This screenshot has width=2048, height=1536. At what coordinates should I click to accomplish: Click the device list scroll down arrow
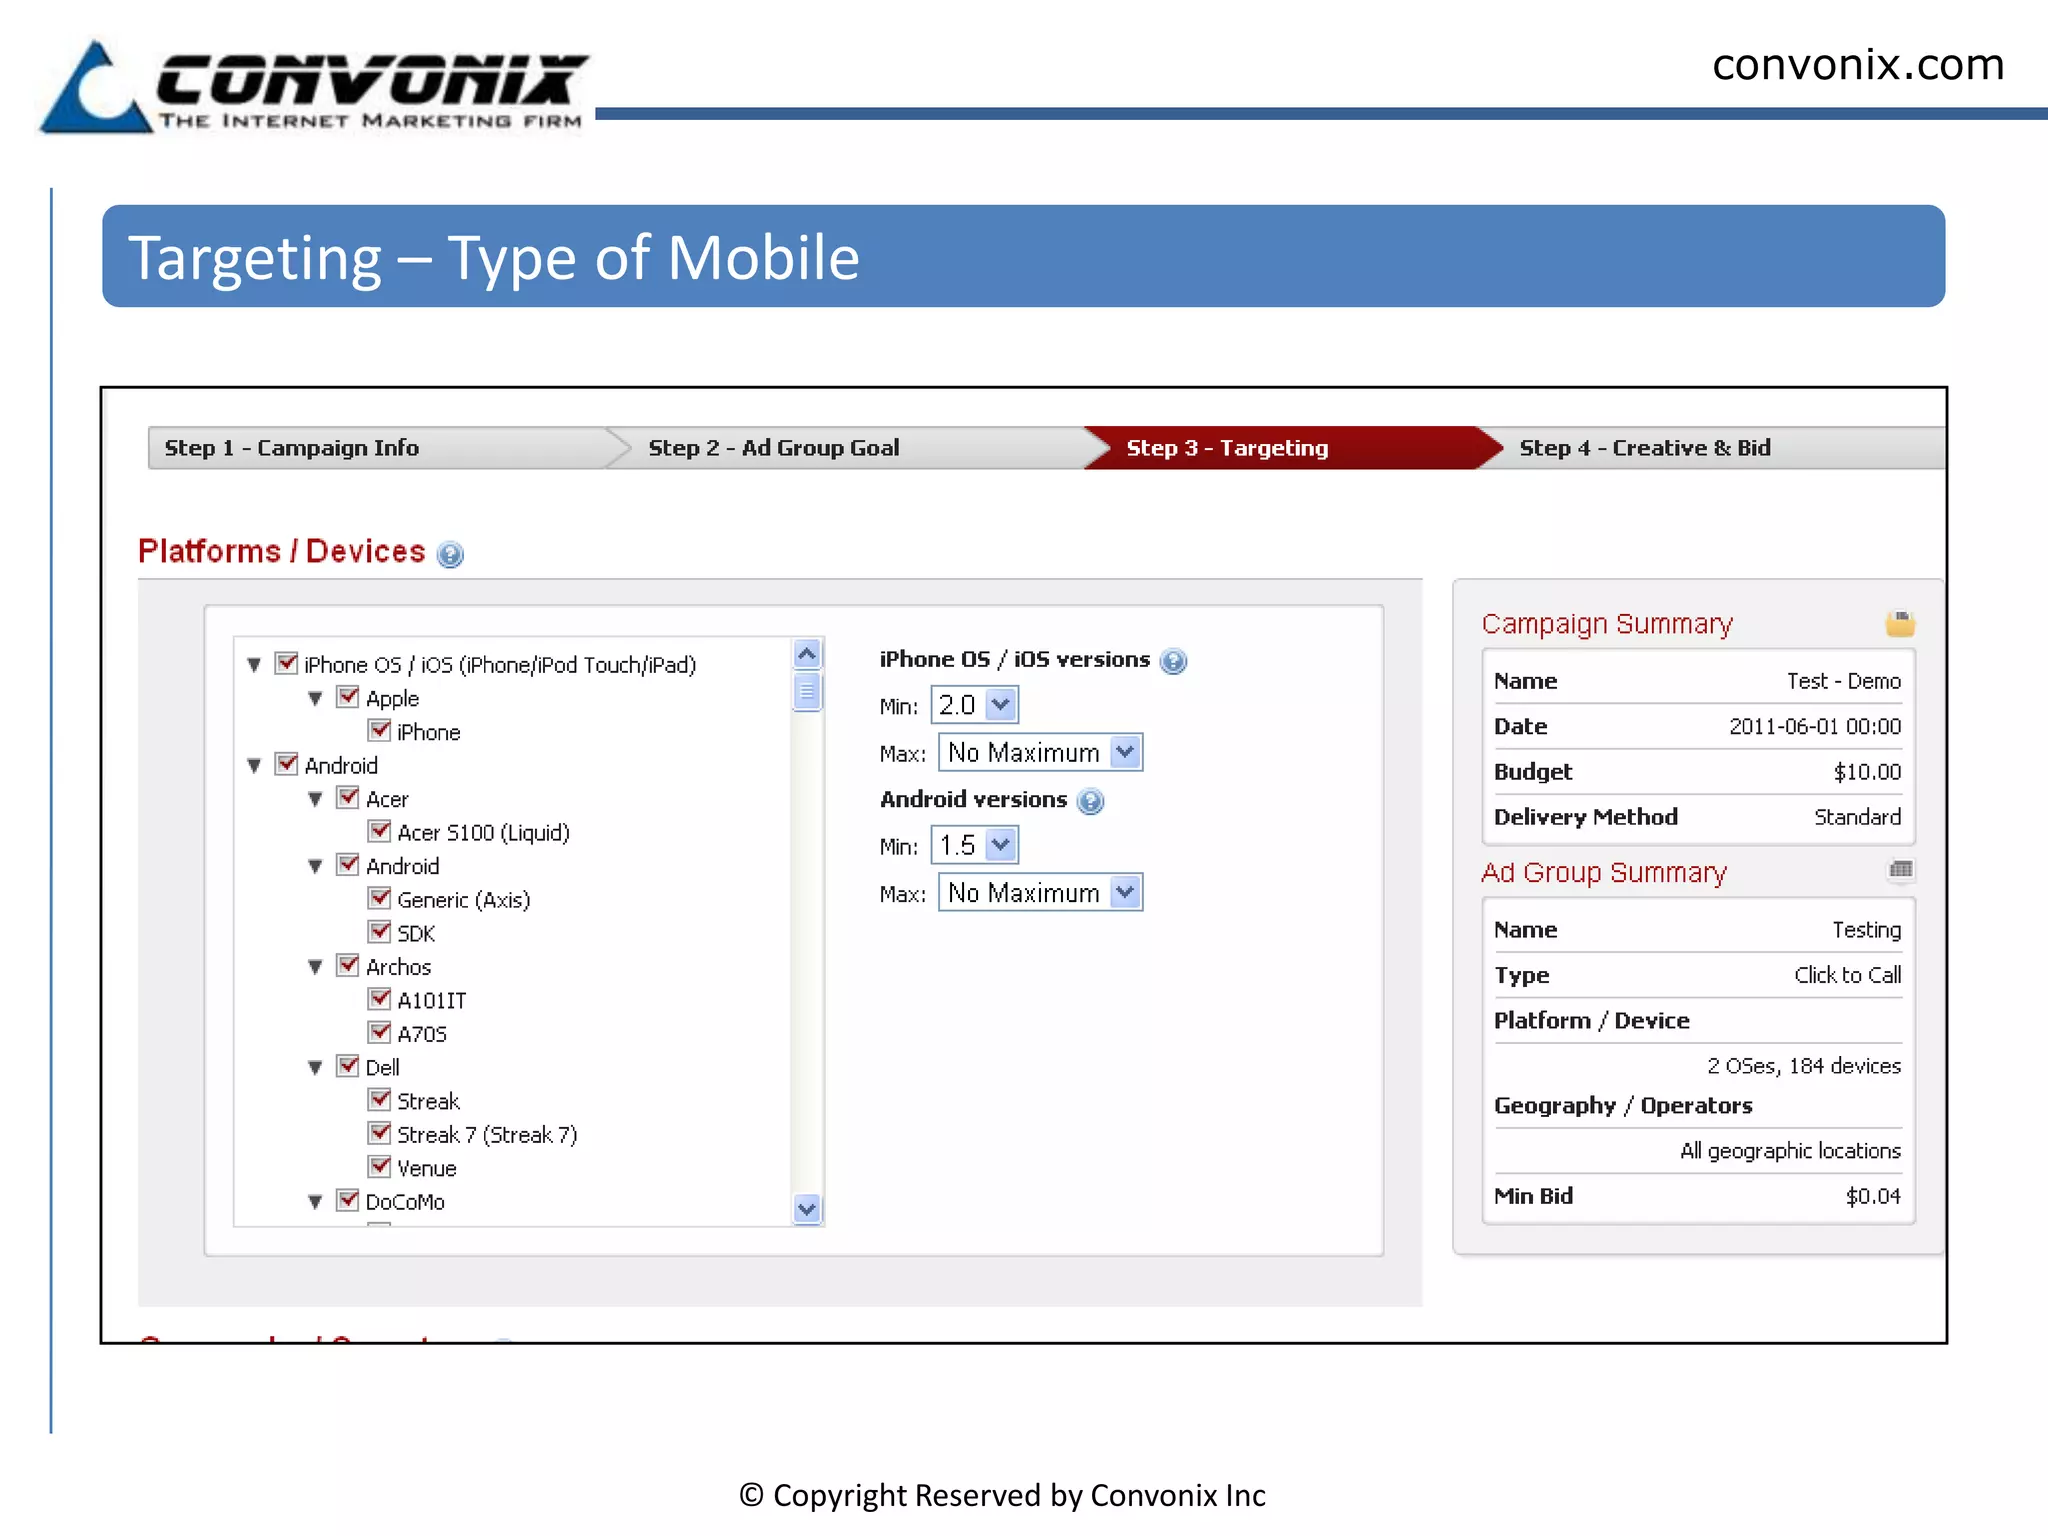(x=807, y=1209)
